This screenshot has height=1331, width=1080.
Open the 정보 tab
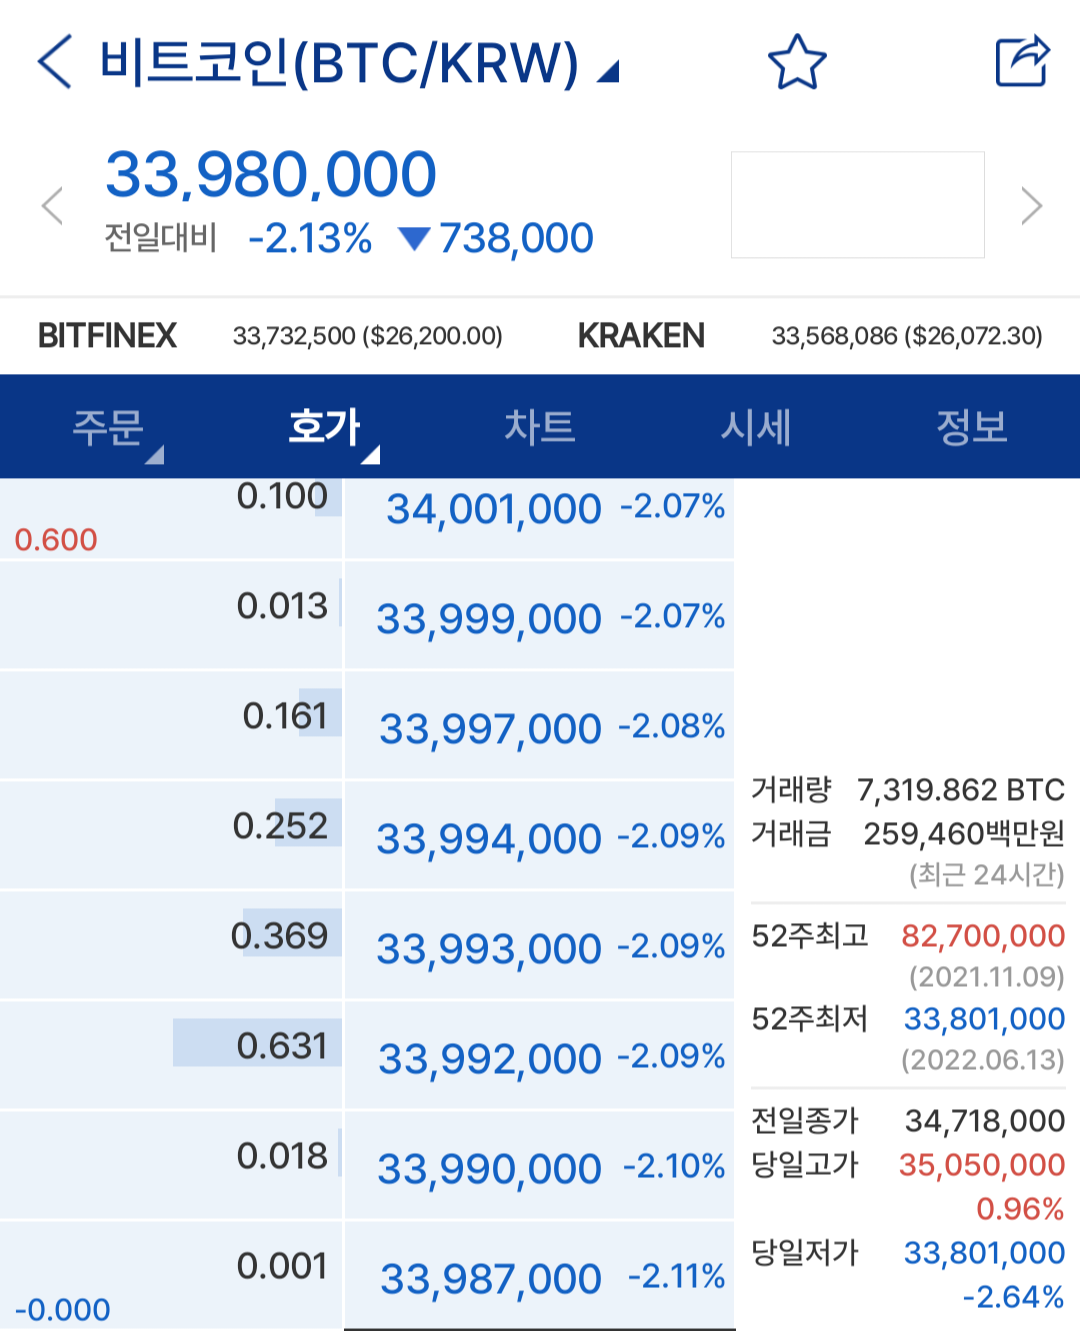click(x=971, y=427)
